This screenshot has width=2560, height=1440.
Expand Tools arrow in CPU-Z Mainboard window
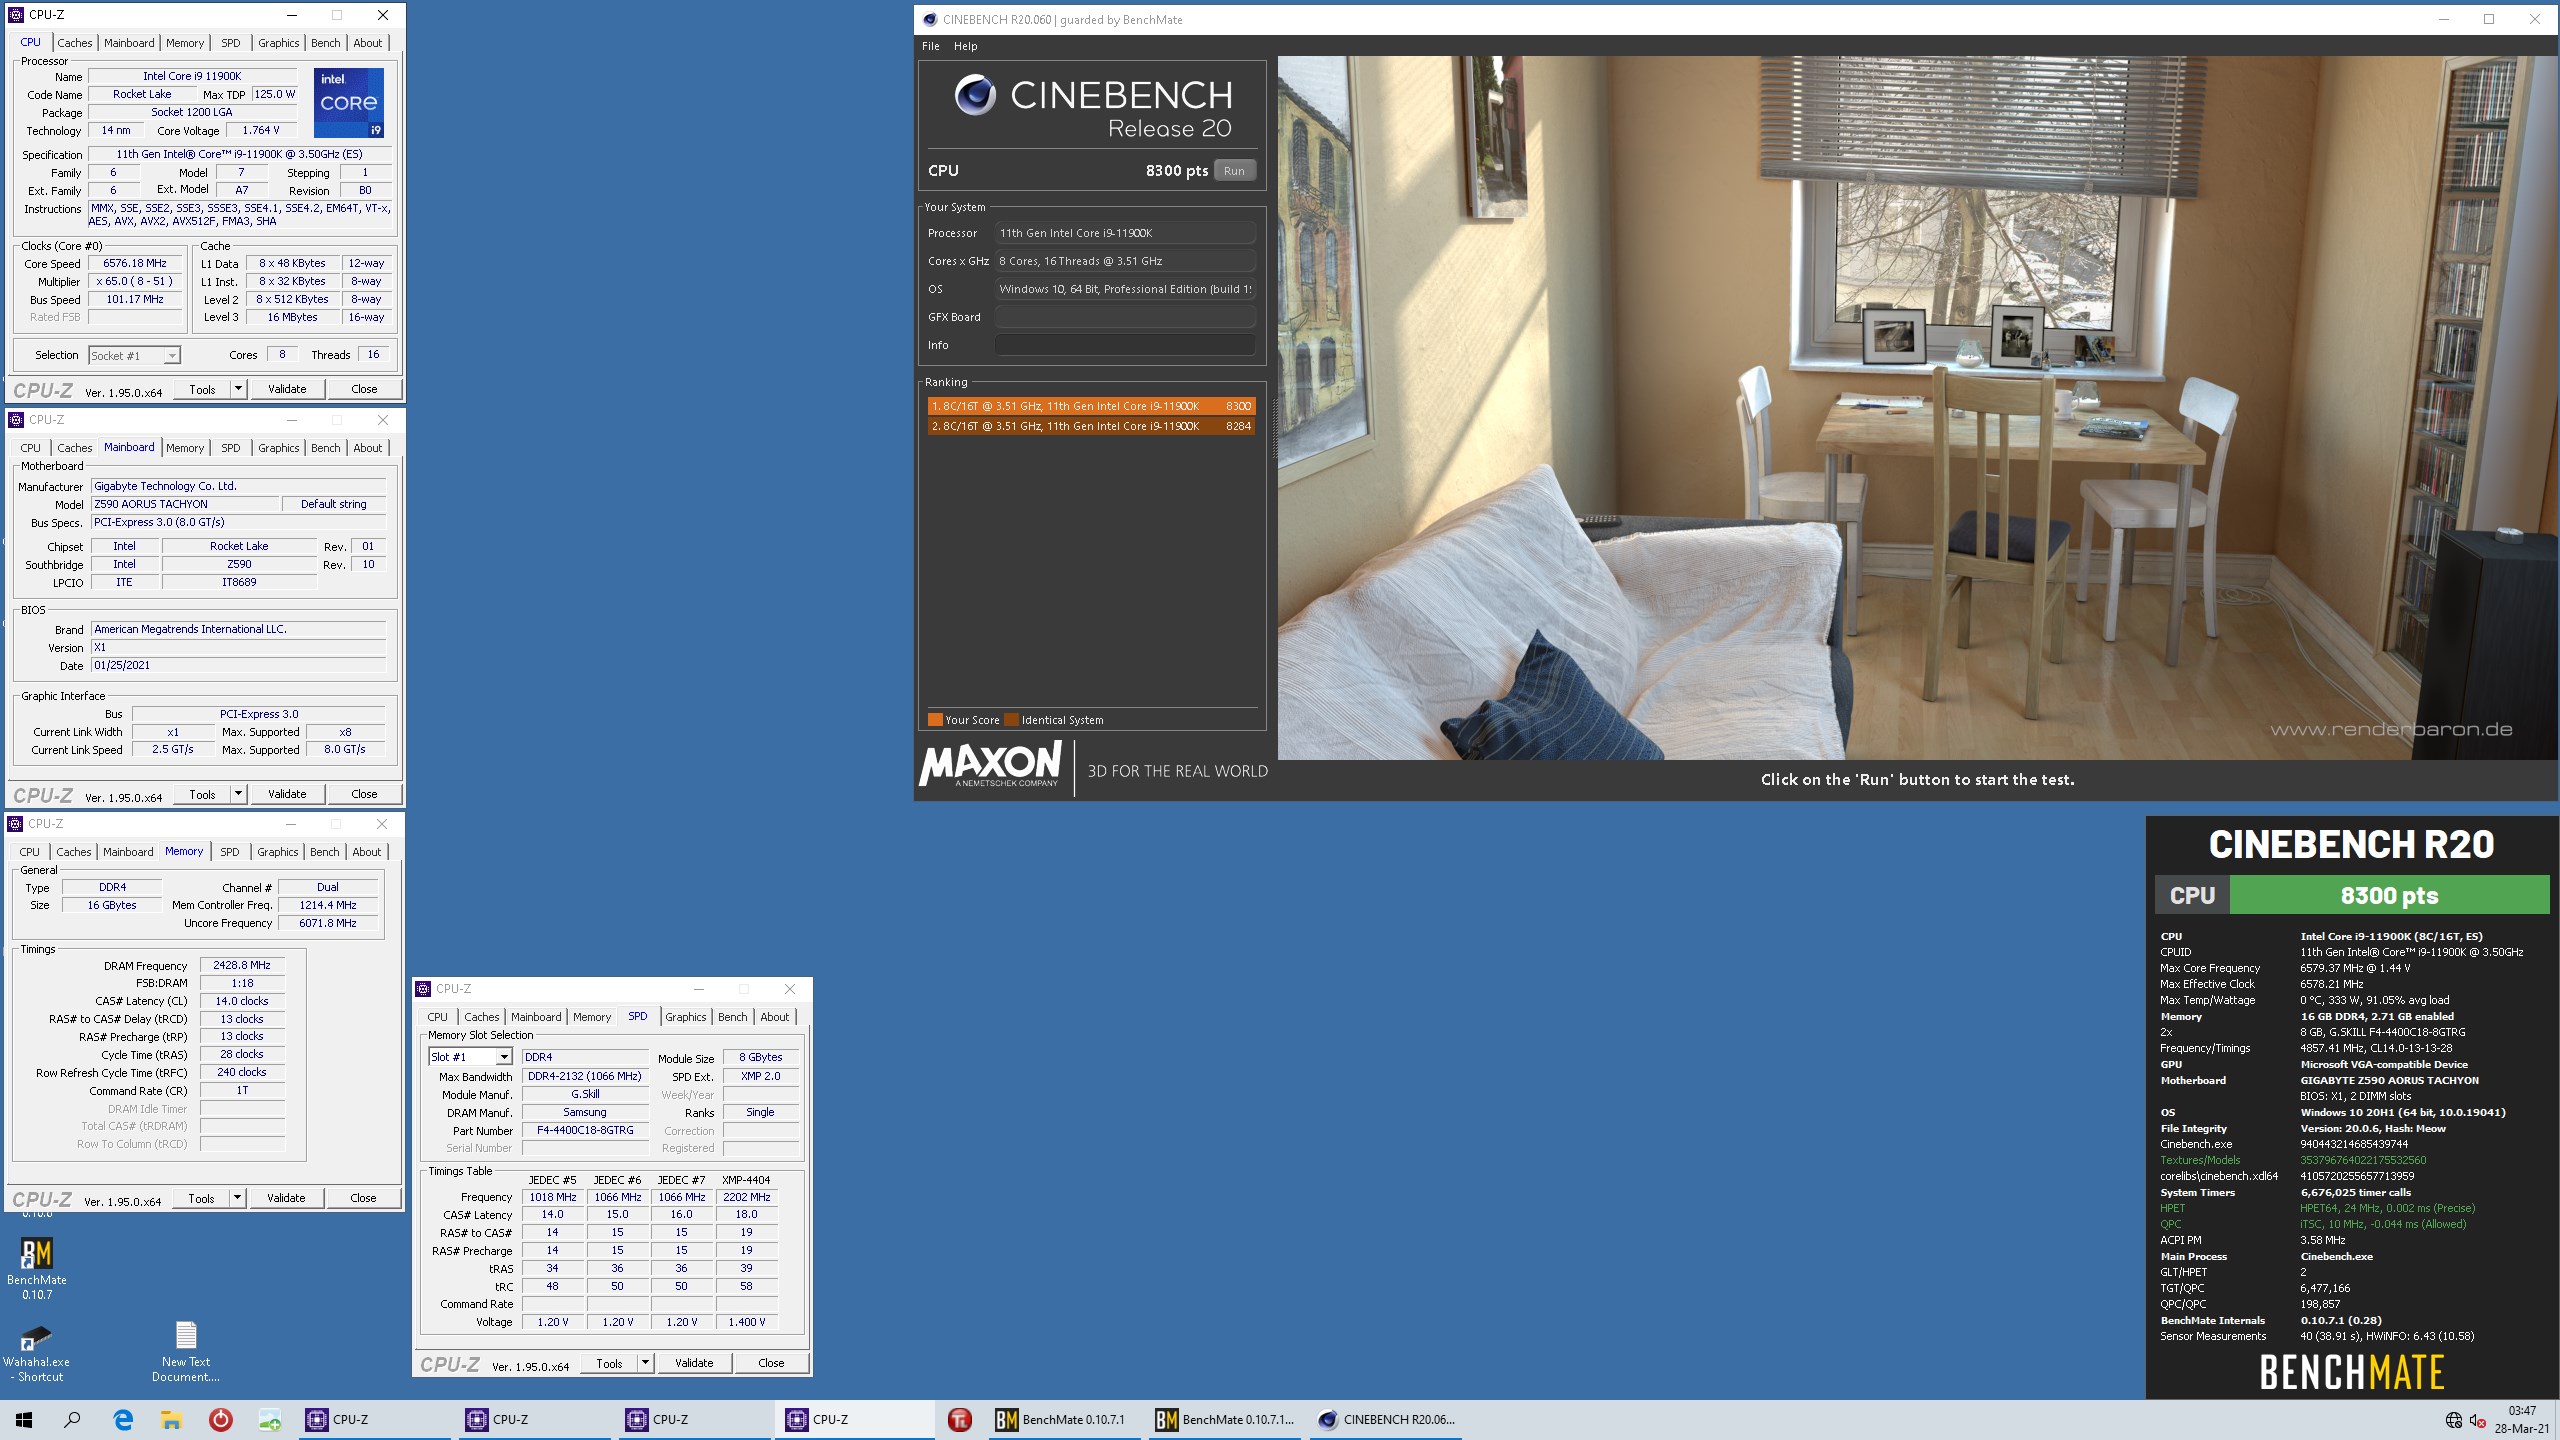tap(238, 794)
